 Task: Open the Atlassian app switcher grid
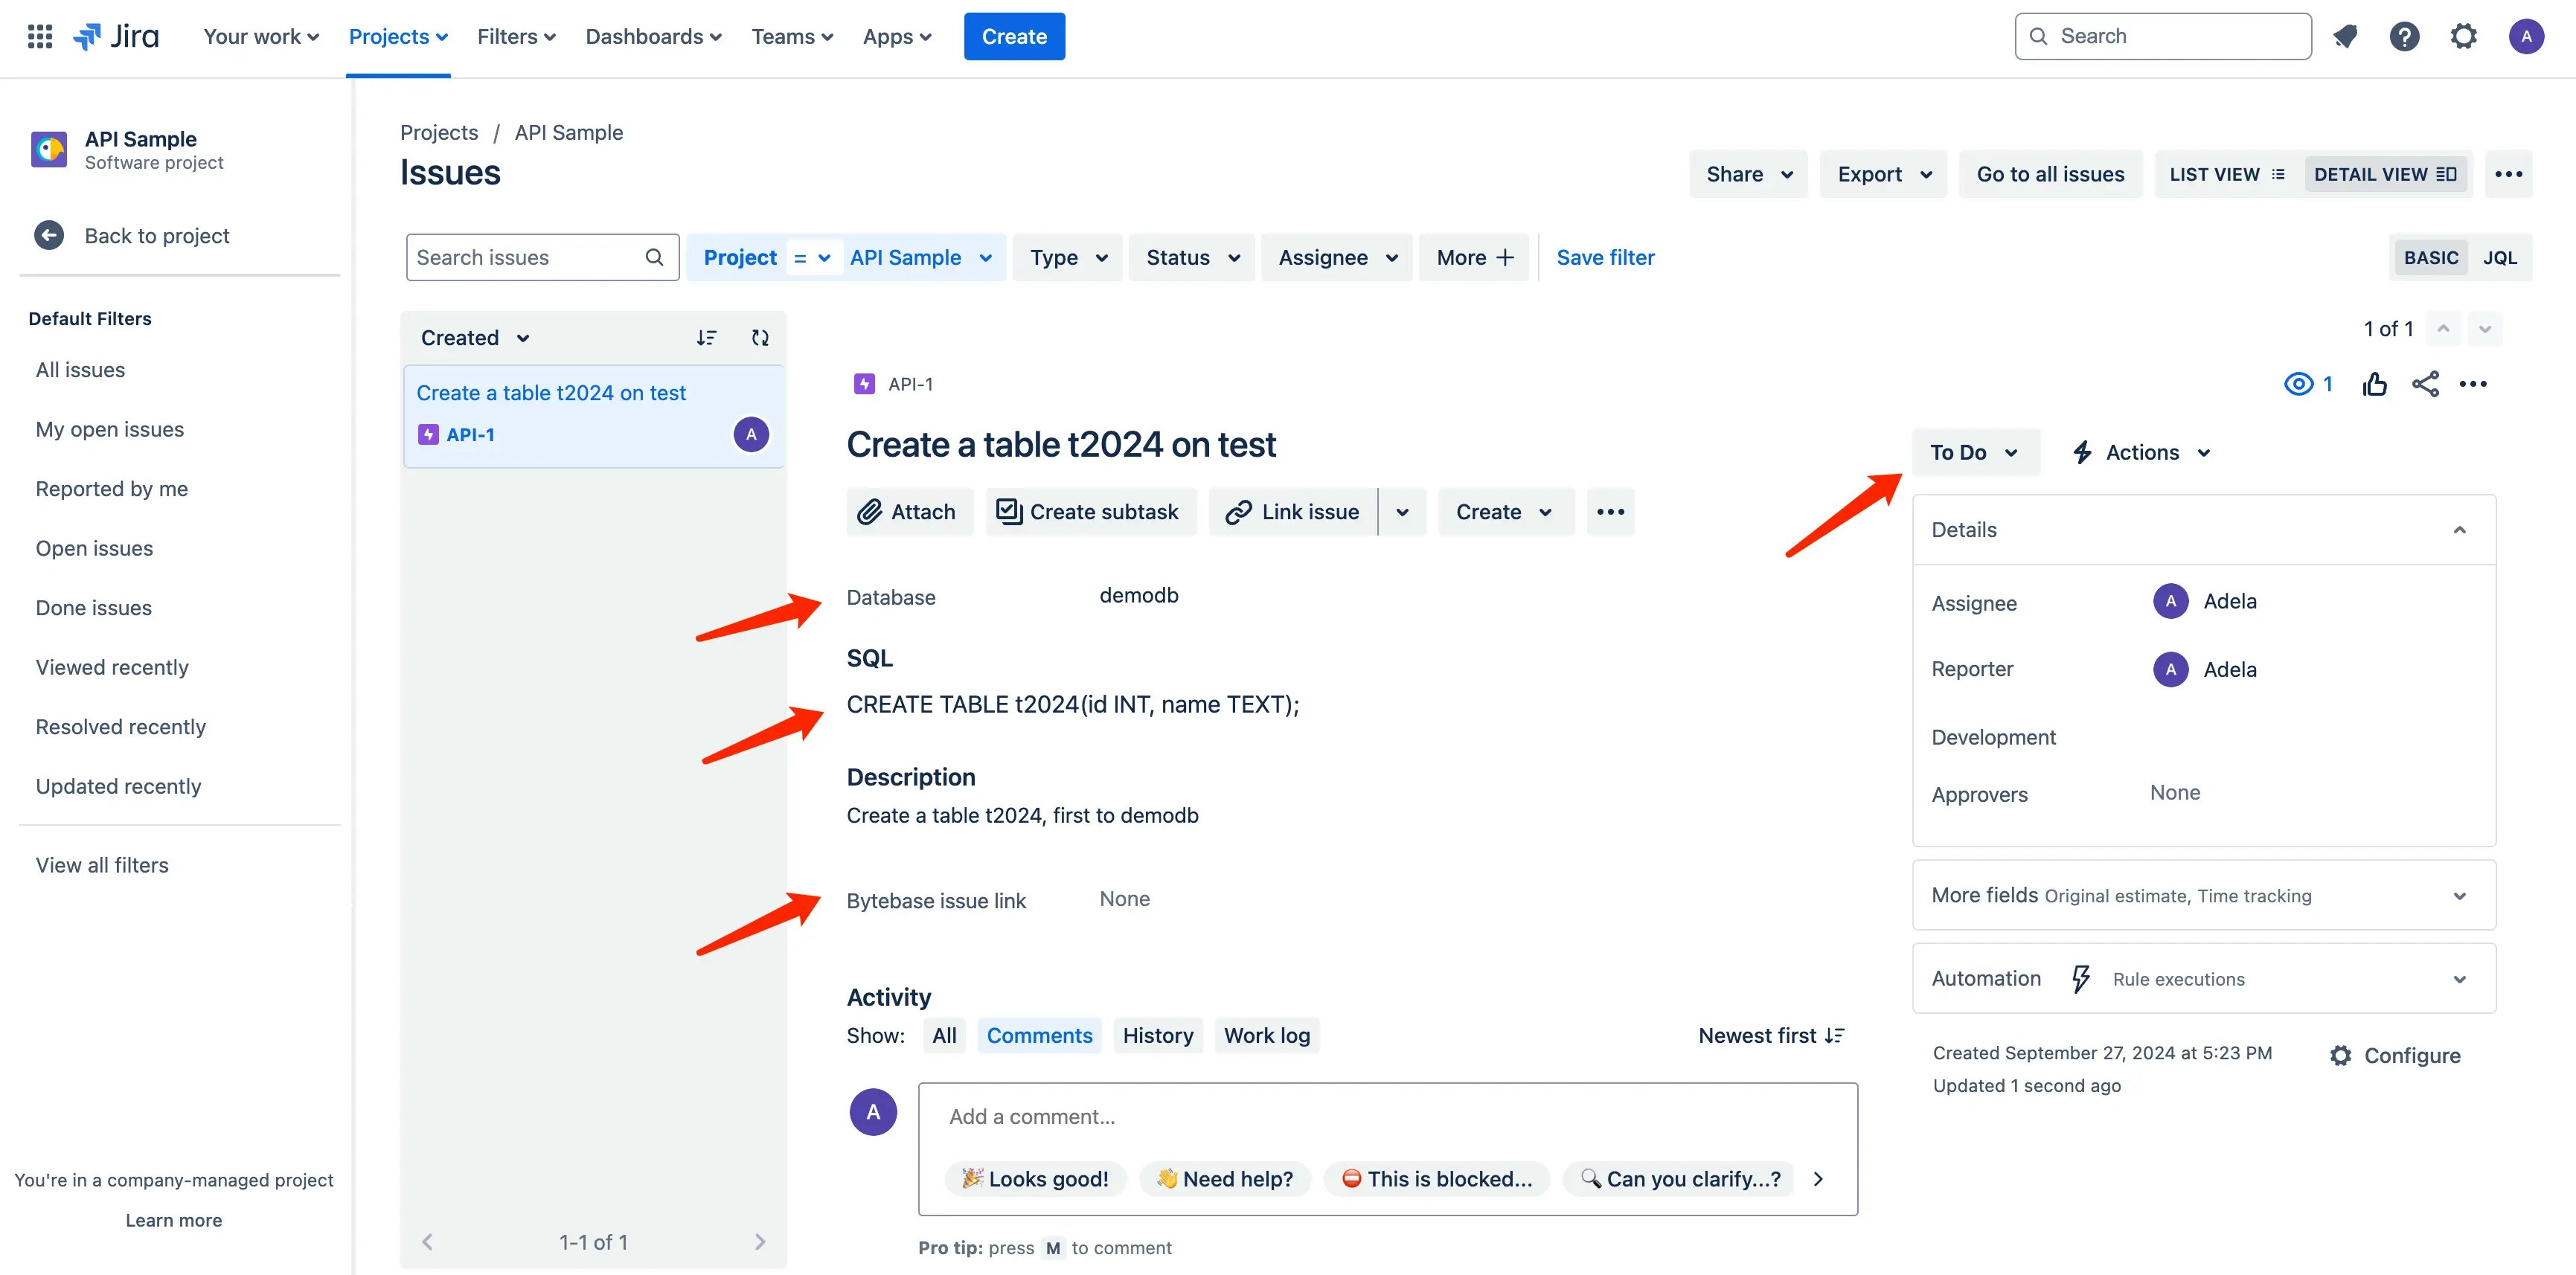point(39,36)
